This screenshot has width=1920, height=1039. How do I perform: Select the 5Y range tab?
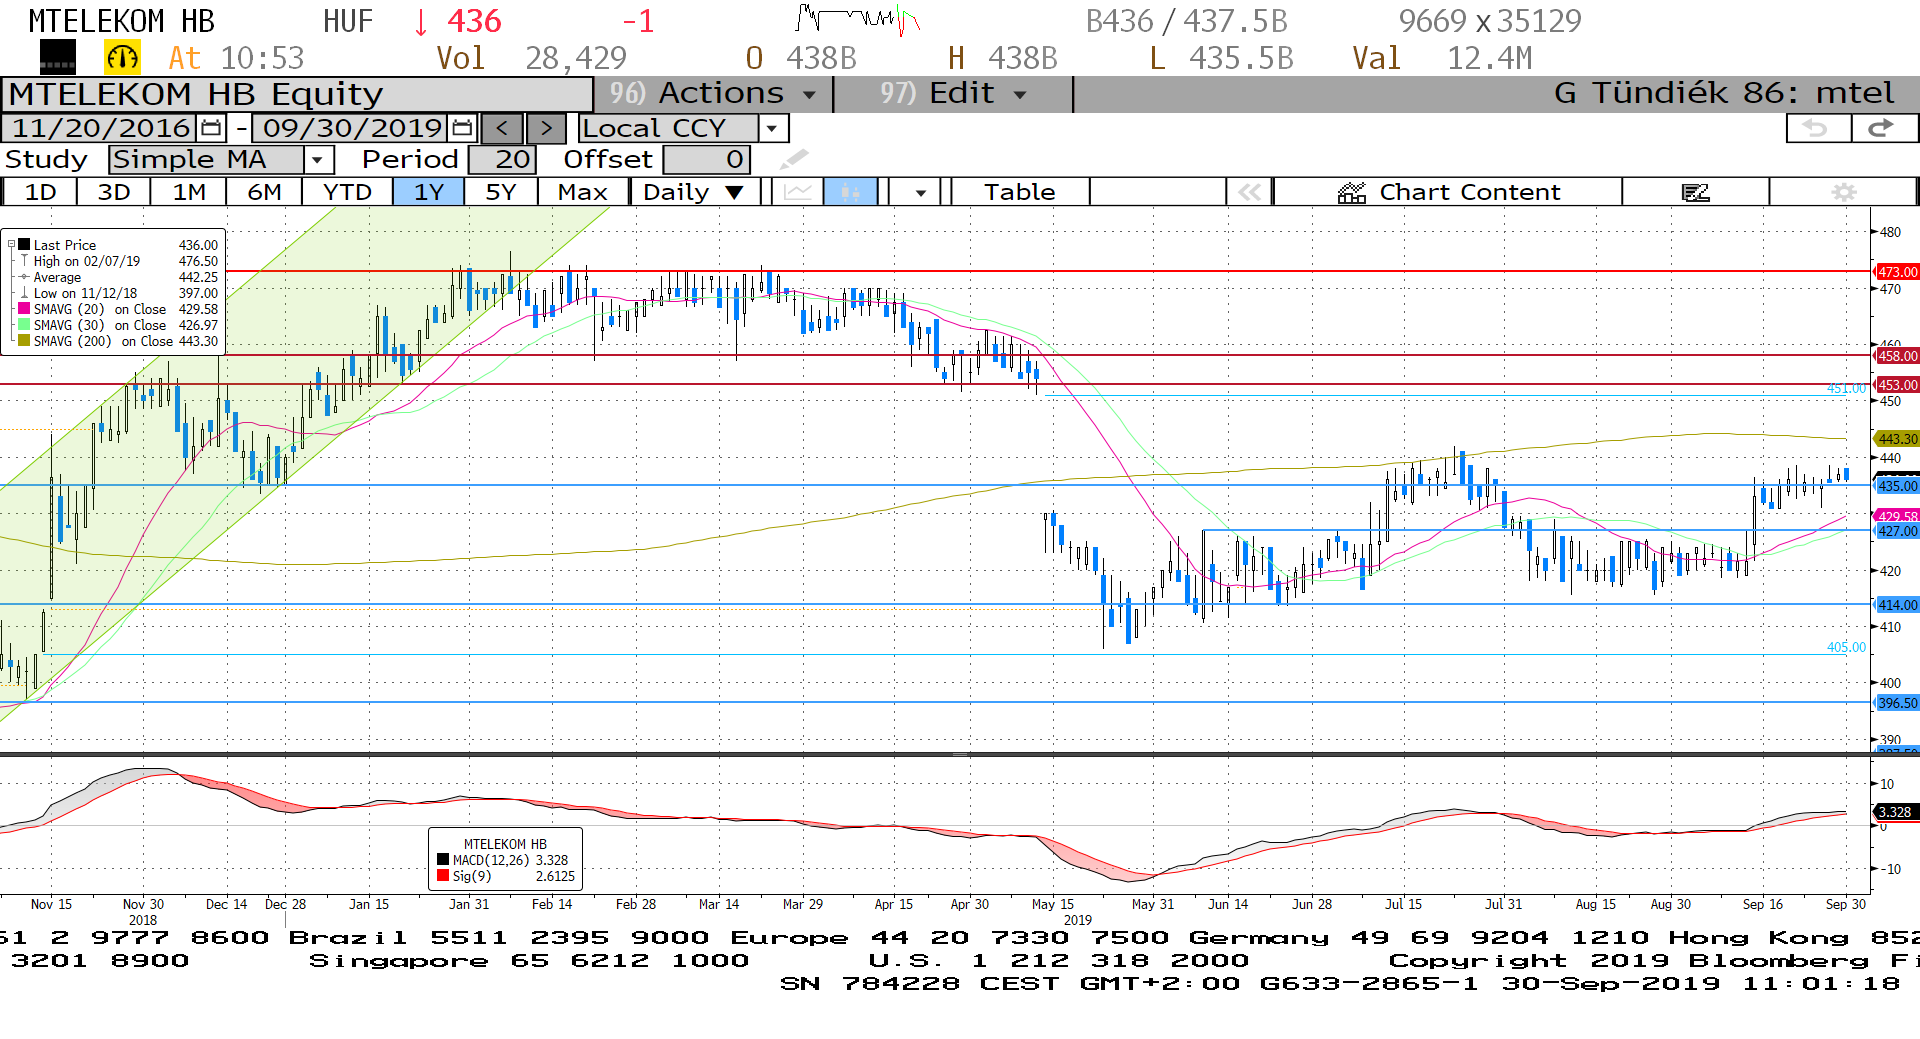pyautogui.click(x=501, y=192)
